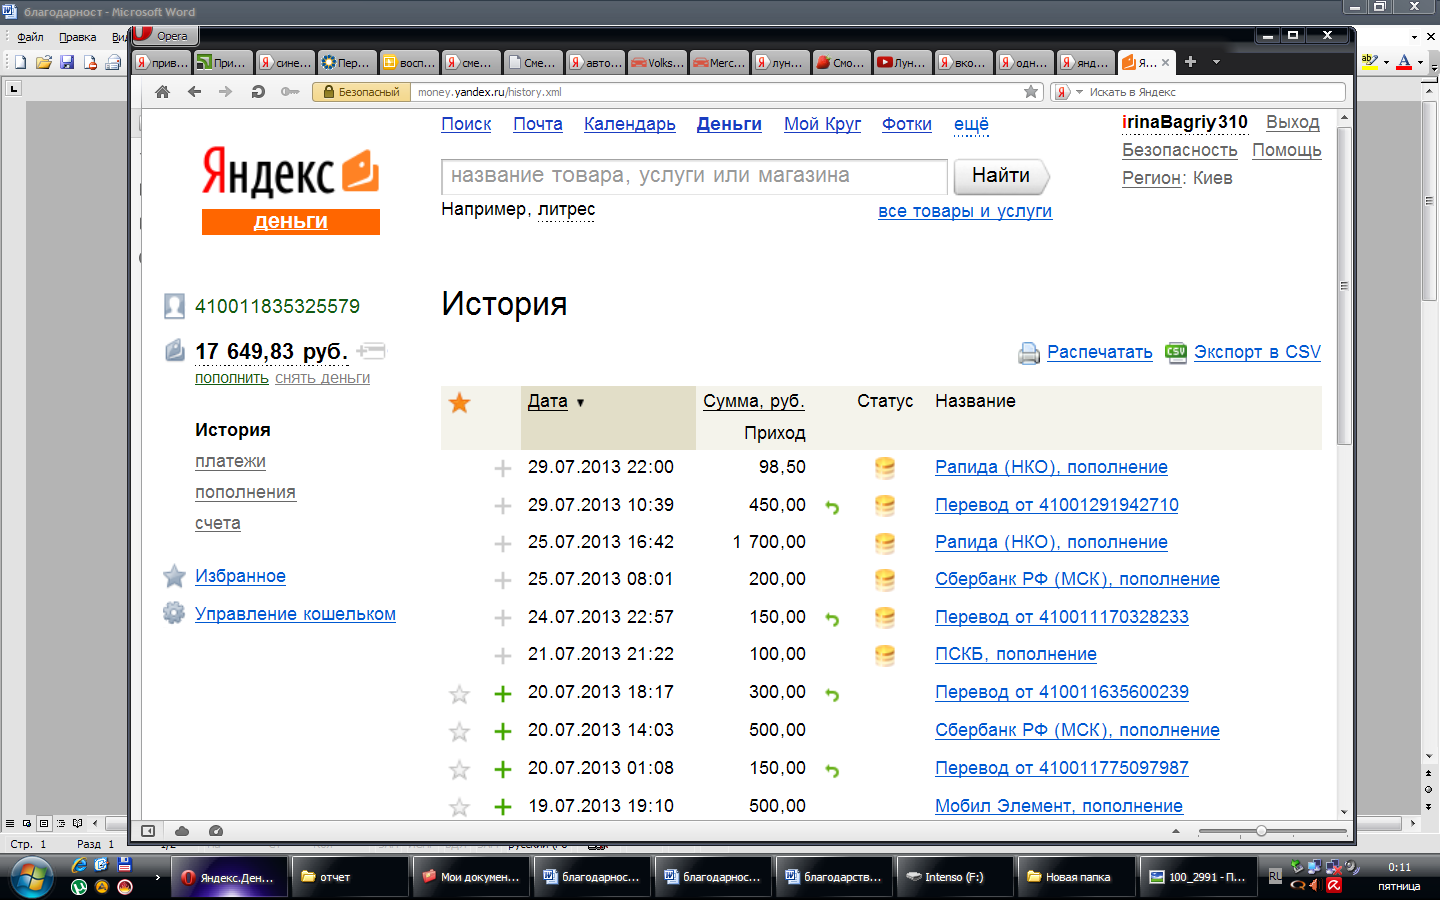Click coins status icon for ПСКБ row
This screenshot has width=1440, height=900.
(x=885, y=655)
